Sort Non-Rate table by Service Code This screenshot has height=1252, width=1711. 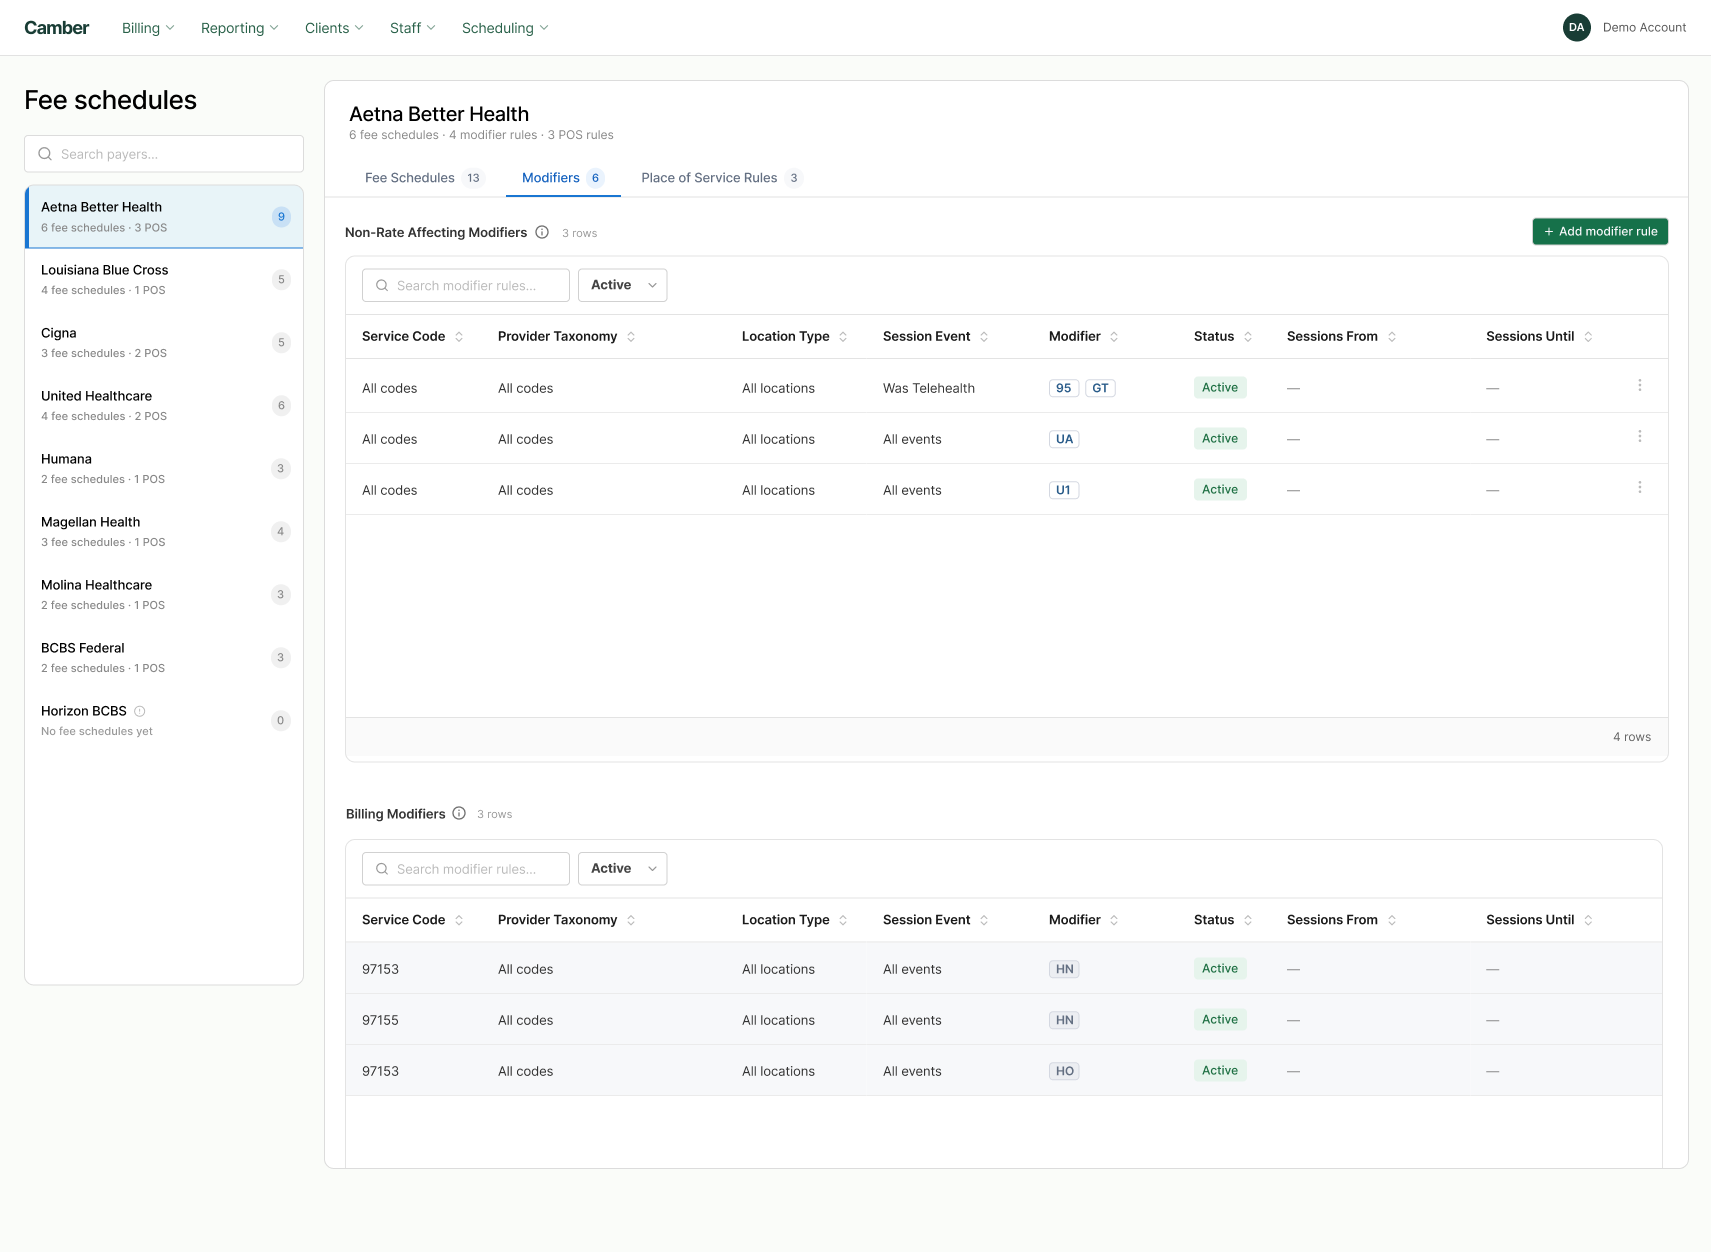click(459, 337)
